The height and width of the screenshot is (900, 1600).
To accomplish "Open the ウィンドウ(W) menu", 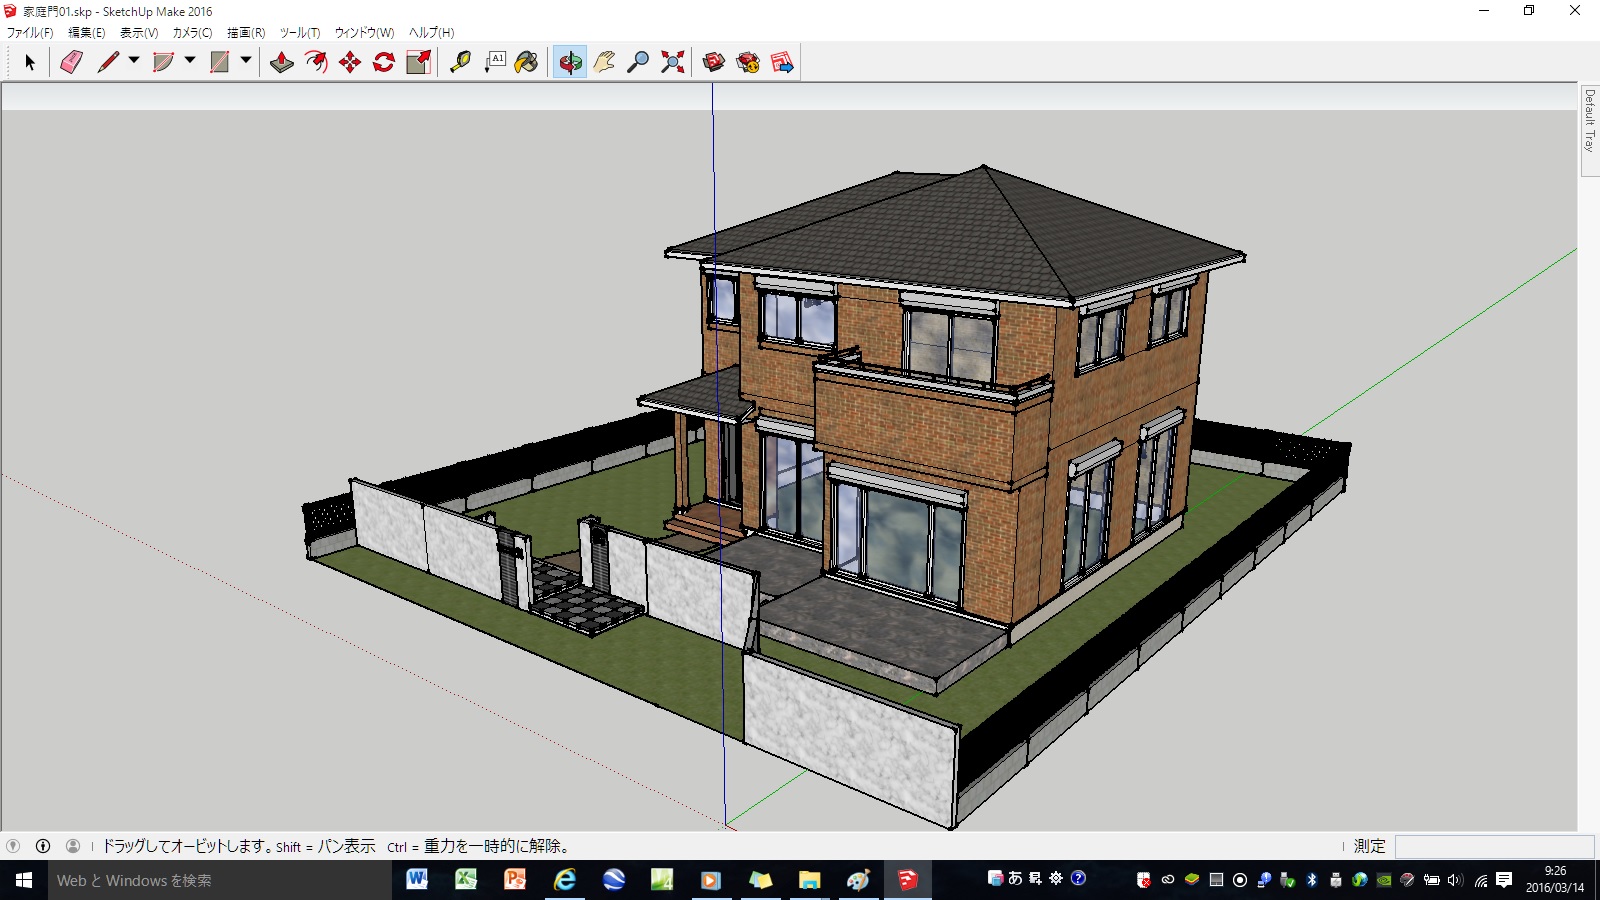I will click(x=364, y=32).
